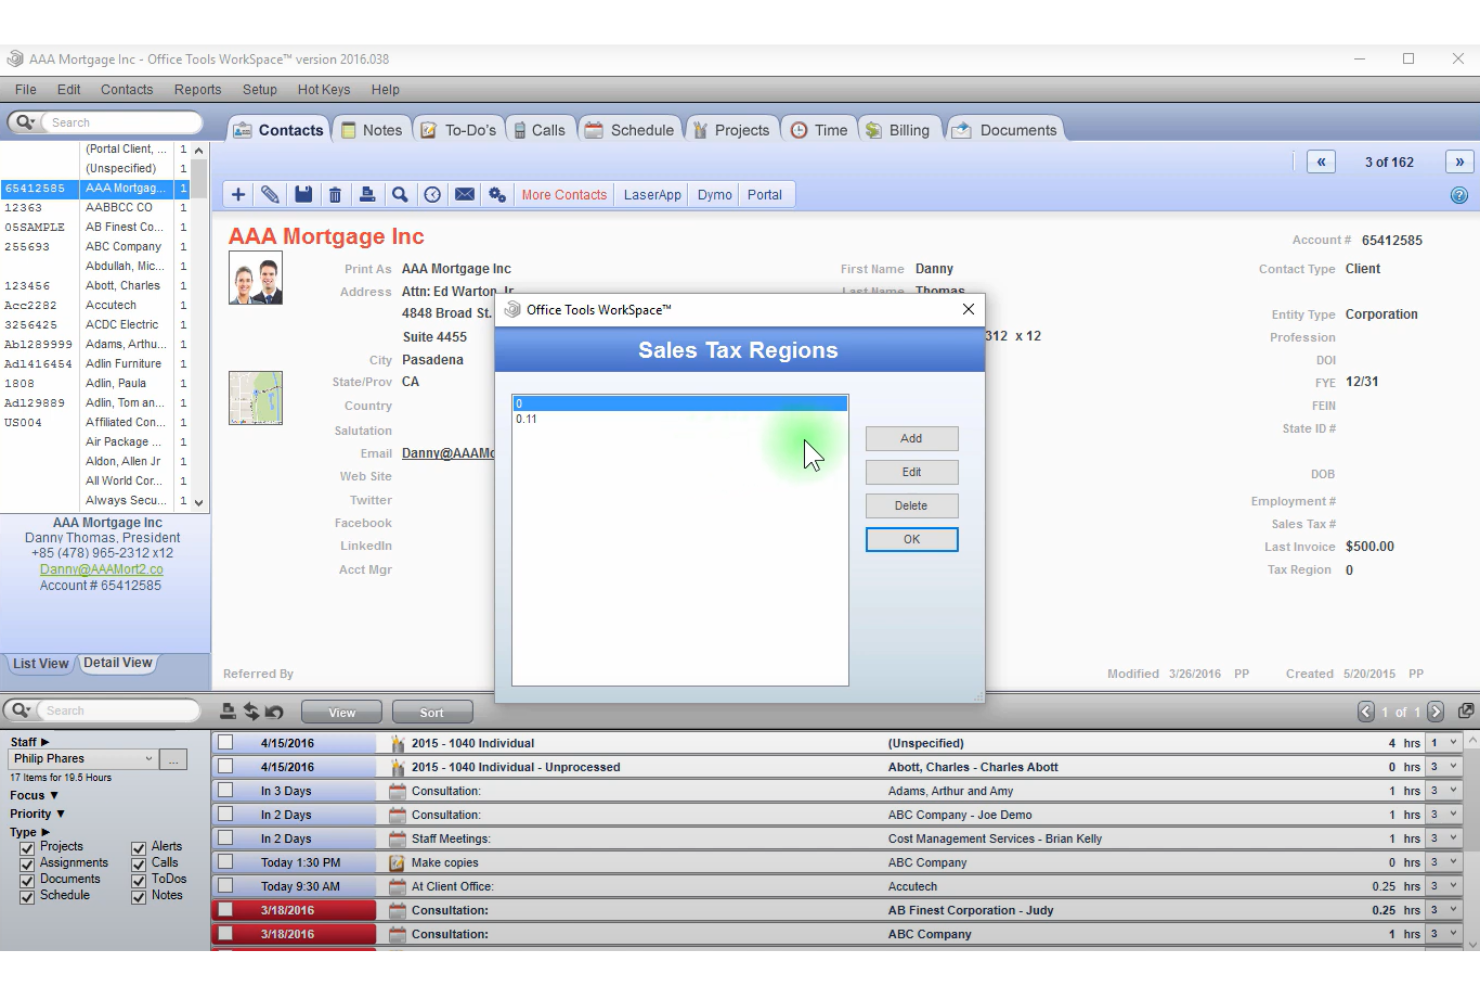
Task: Click the note icon on the Make copies row
Action: 397,863
